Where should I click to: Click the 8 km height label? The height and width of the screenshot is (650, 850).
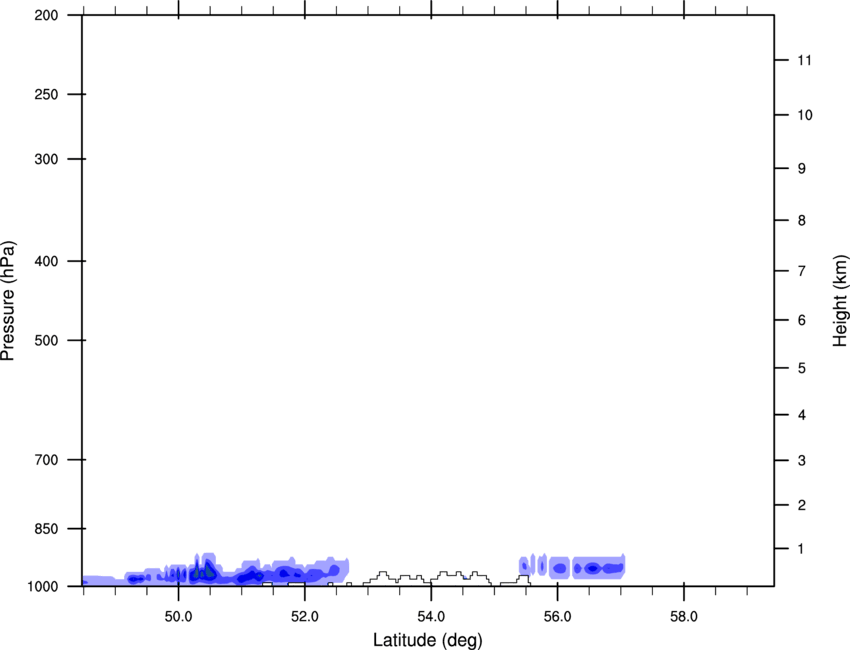coord(801,221)
